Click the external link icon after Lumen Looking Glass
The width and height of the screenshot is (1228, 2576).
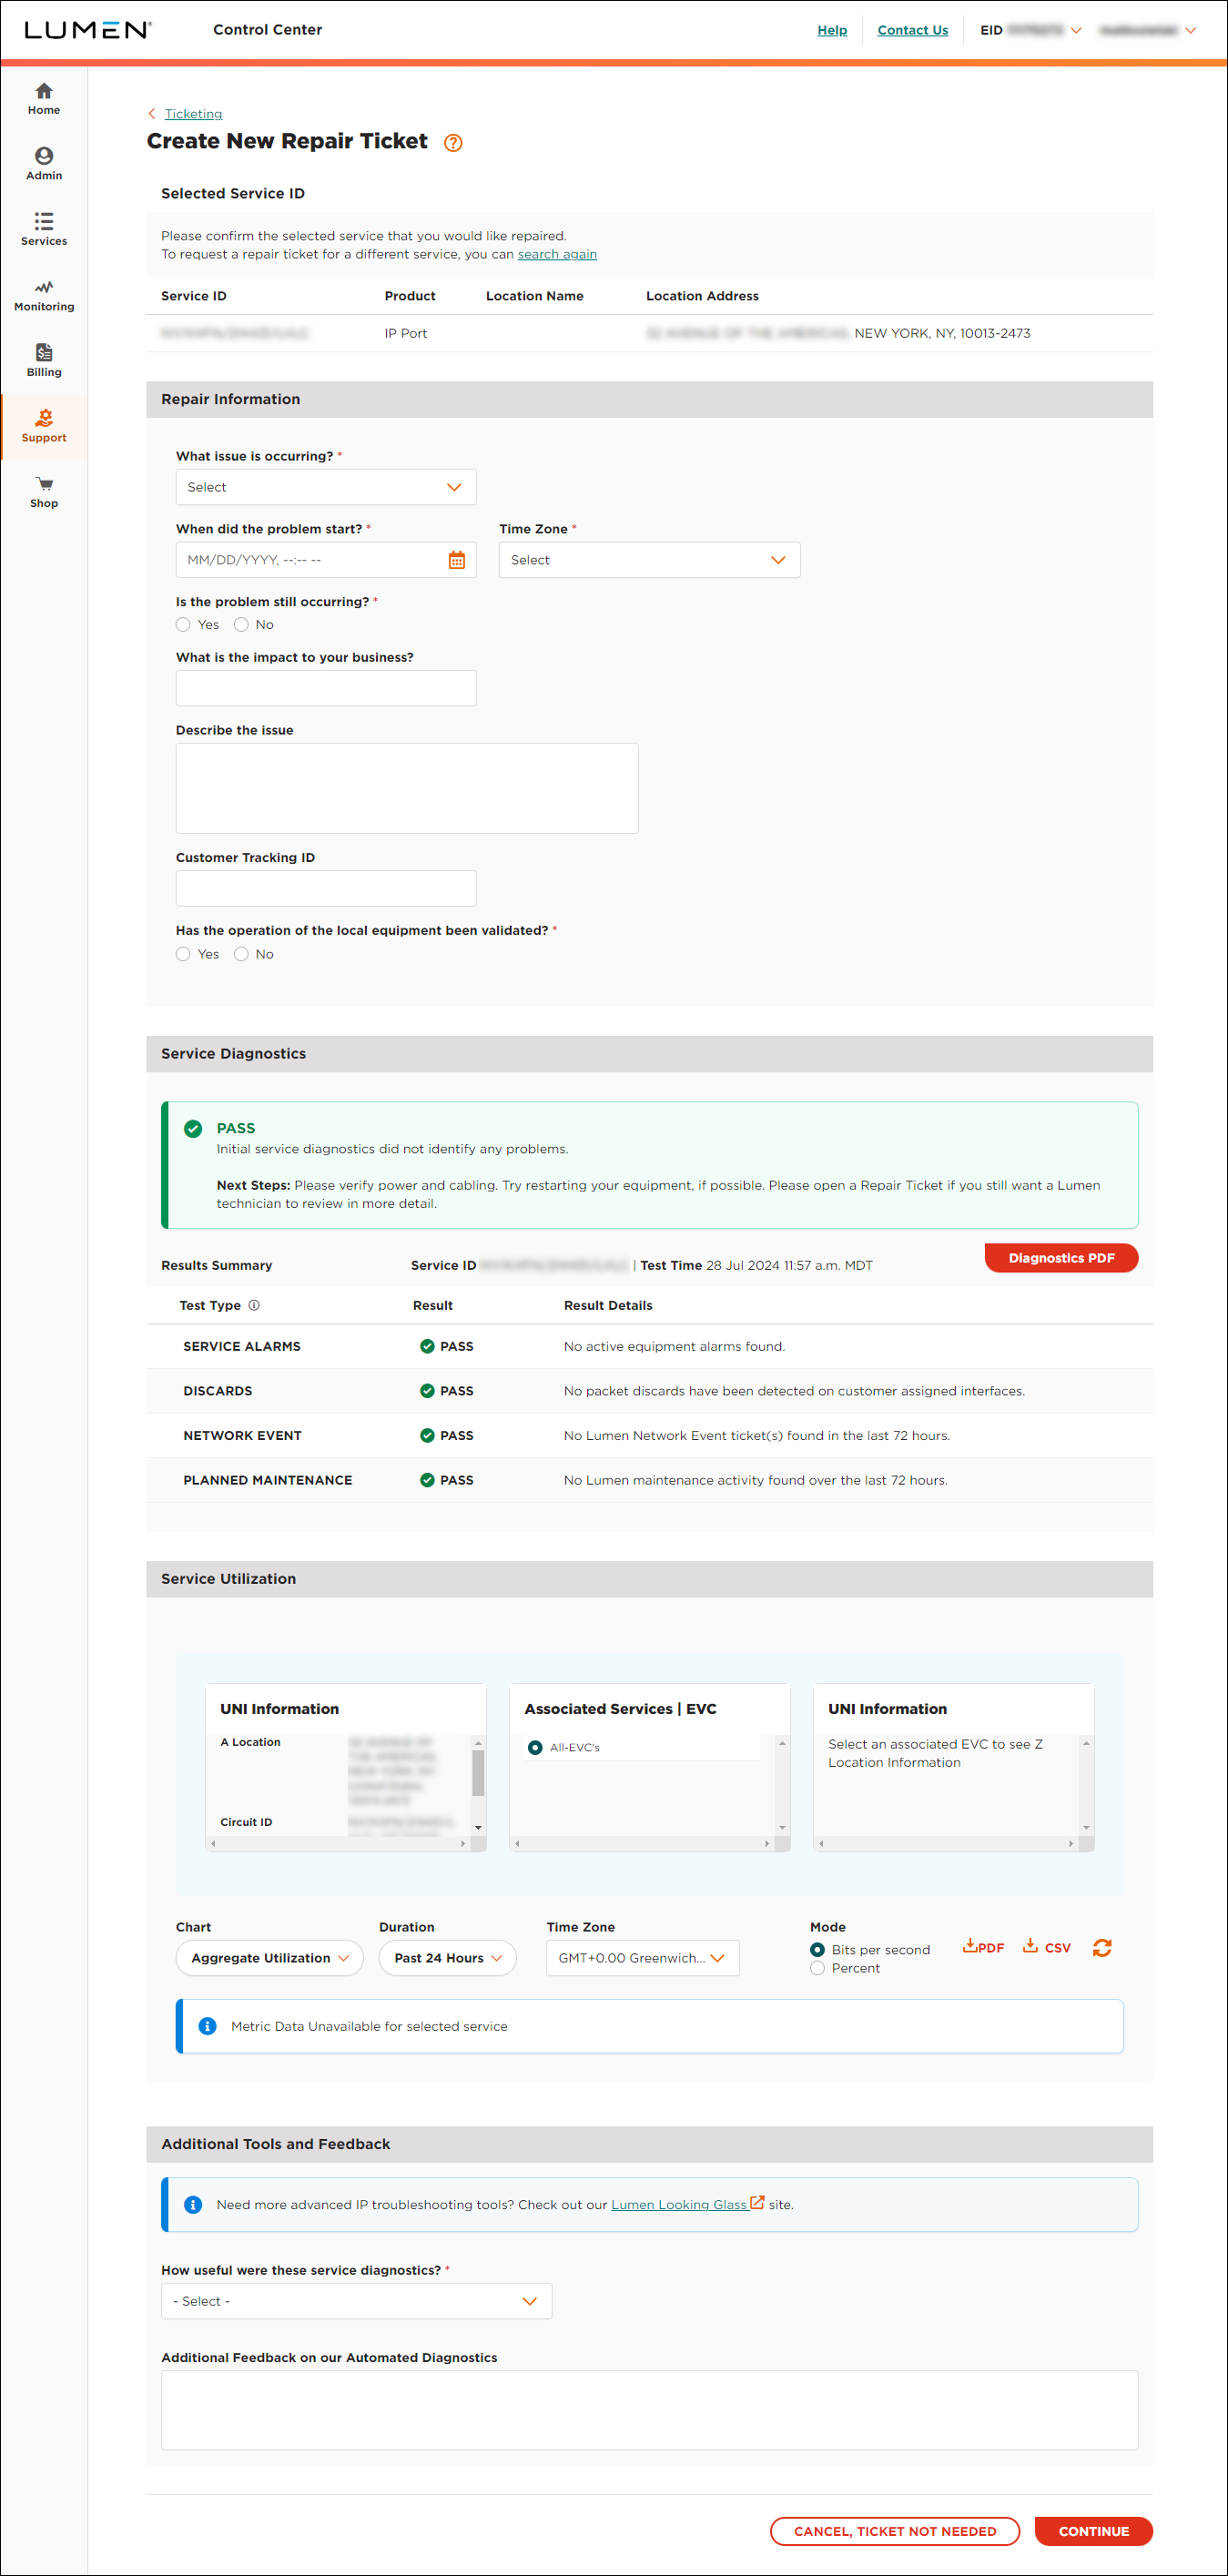click(x=757, y=2202)
